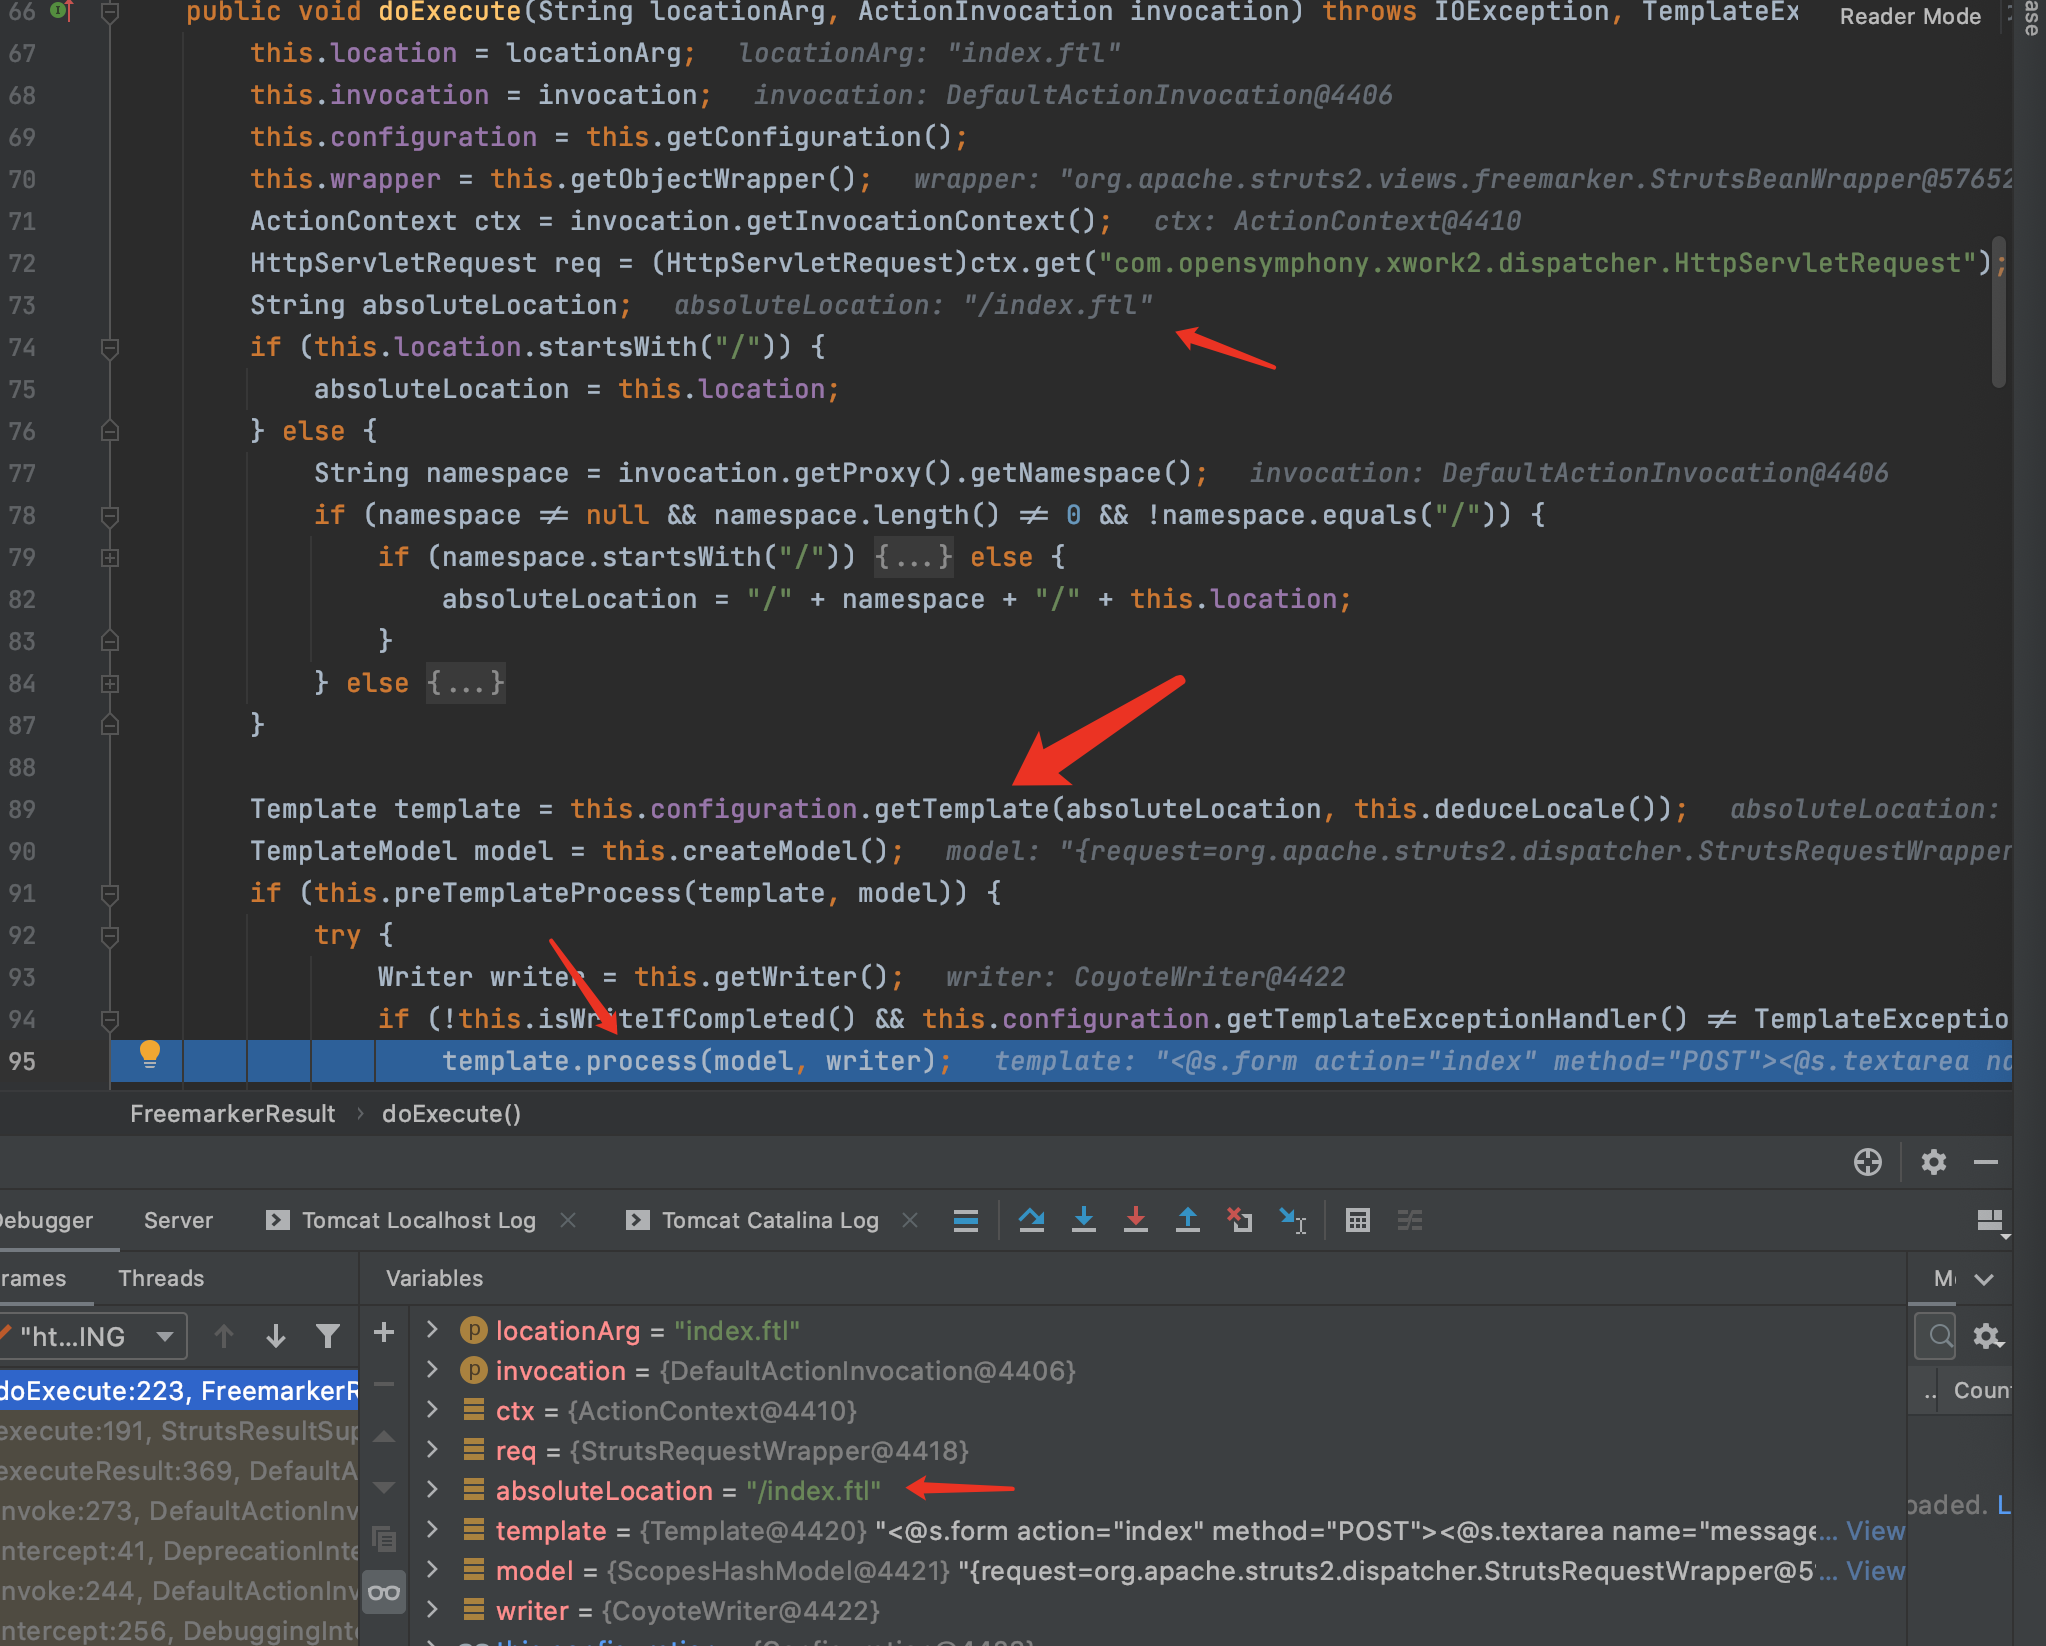The height and width of the screenshot is (1646, 2046).
Task: Add new watch with plus icon
Action: (383, 1332)
